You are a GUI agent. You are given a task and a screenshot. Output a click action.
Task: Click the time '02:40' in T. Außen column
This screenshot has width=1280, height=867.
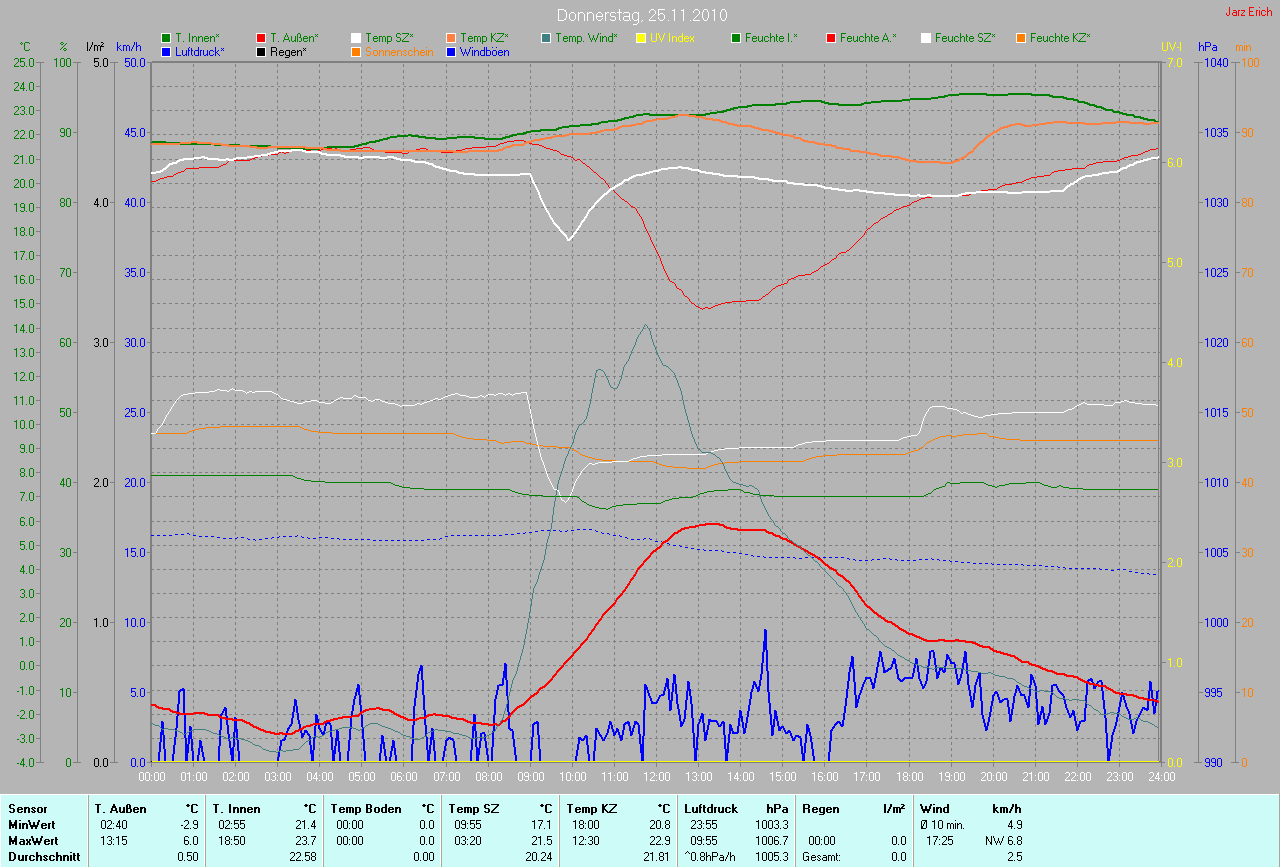[x=112, y=825]
